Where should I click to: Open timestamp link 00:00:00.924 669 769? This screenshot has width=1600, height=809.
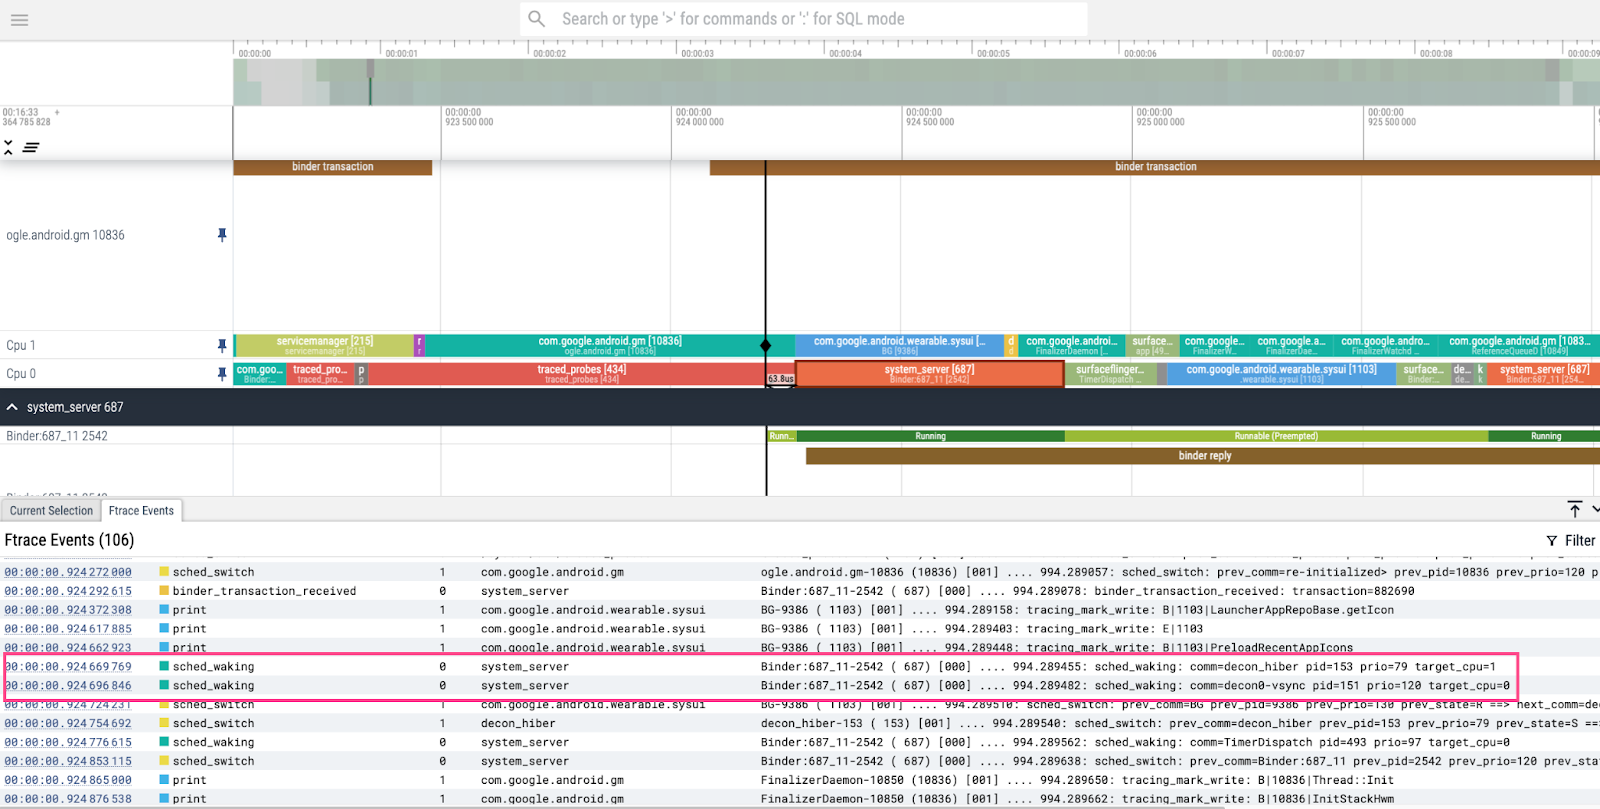click(68, 667)
